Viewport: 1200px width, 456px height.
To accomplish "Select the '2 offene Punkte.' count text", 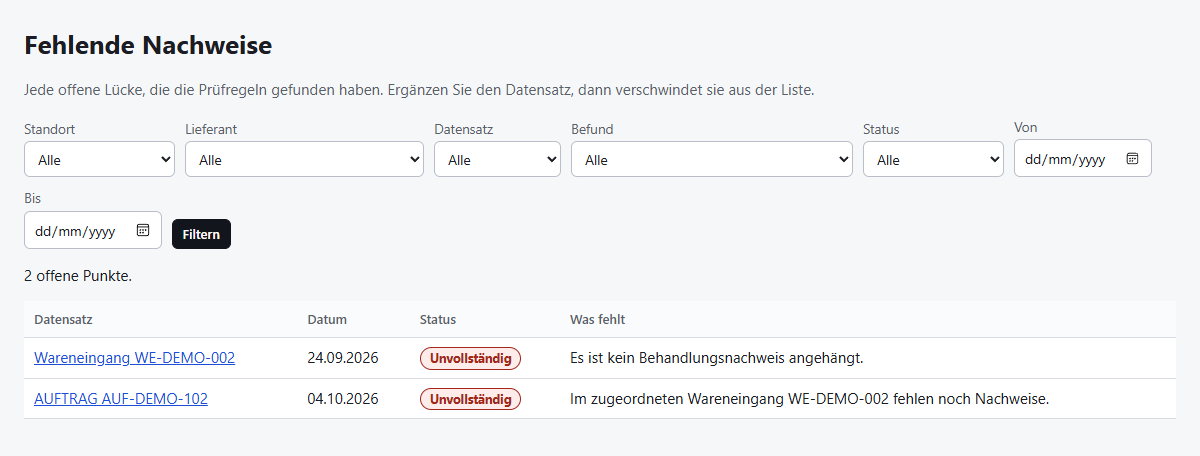I will (x=78, y=275).
